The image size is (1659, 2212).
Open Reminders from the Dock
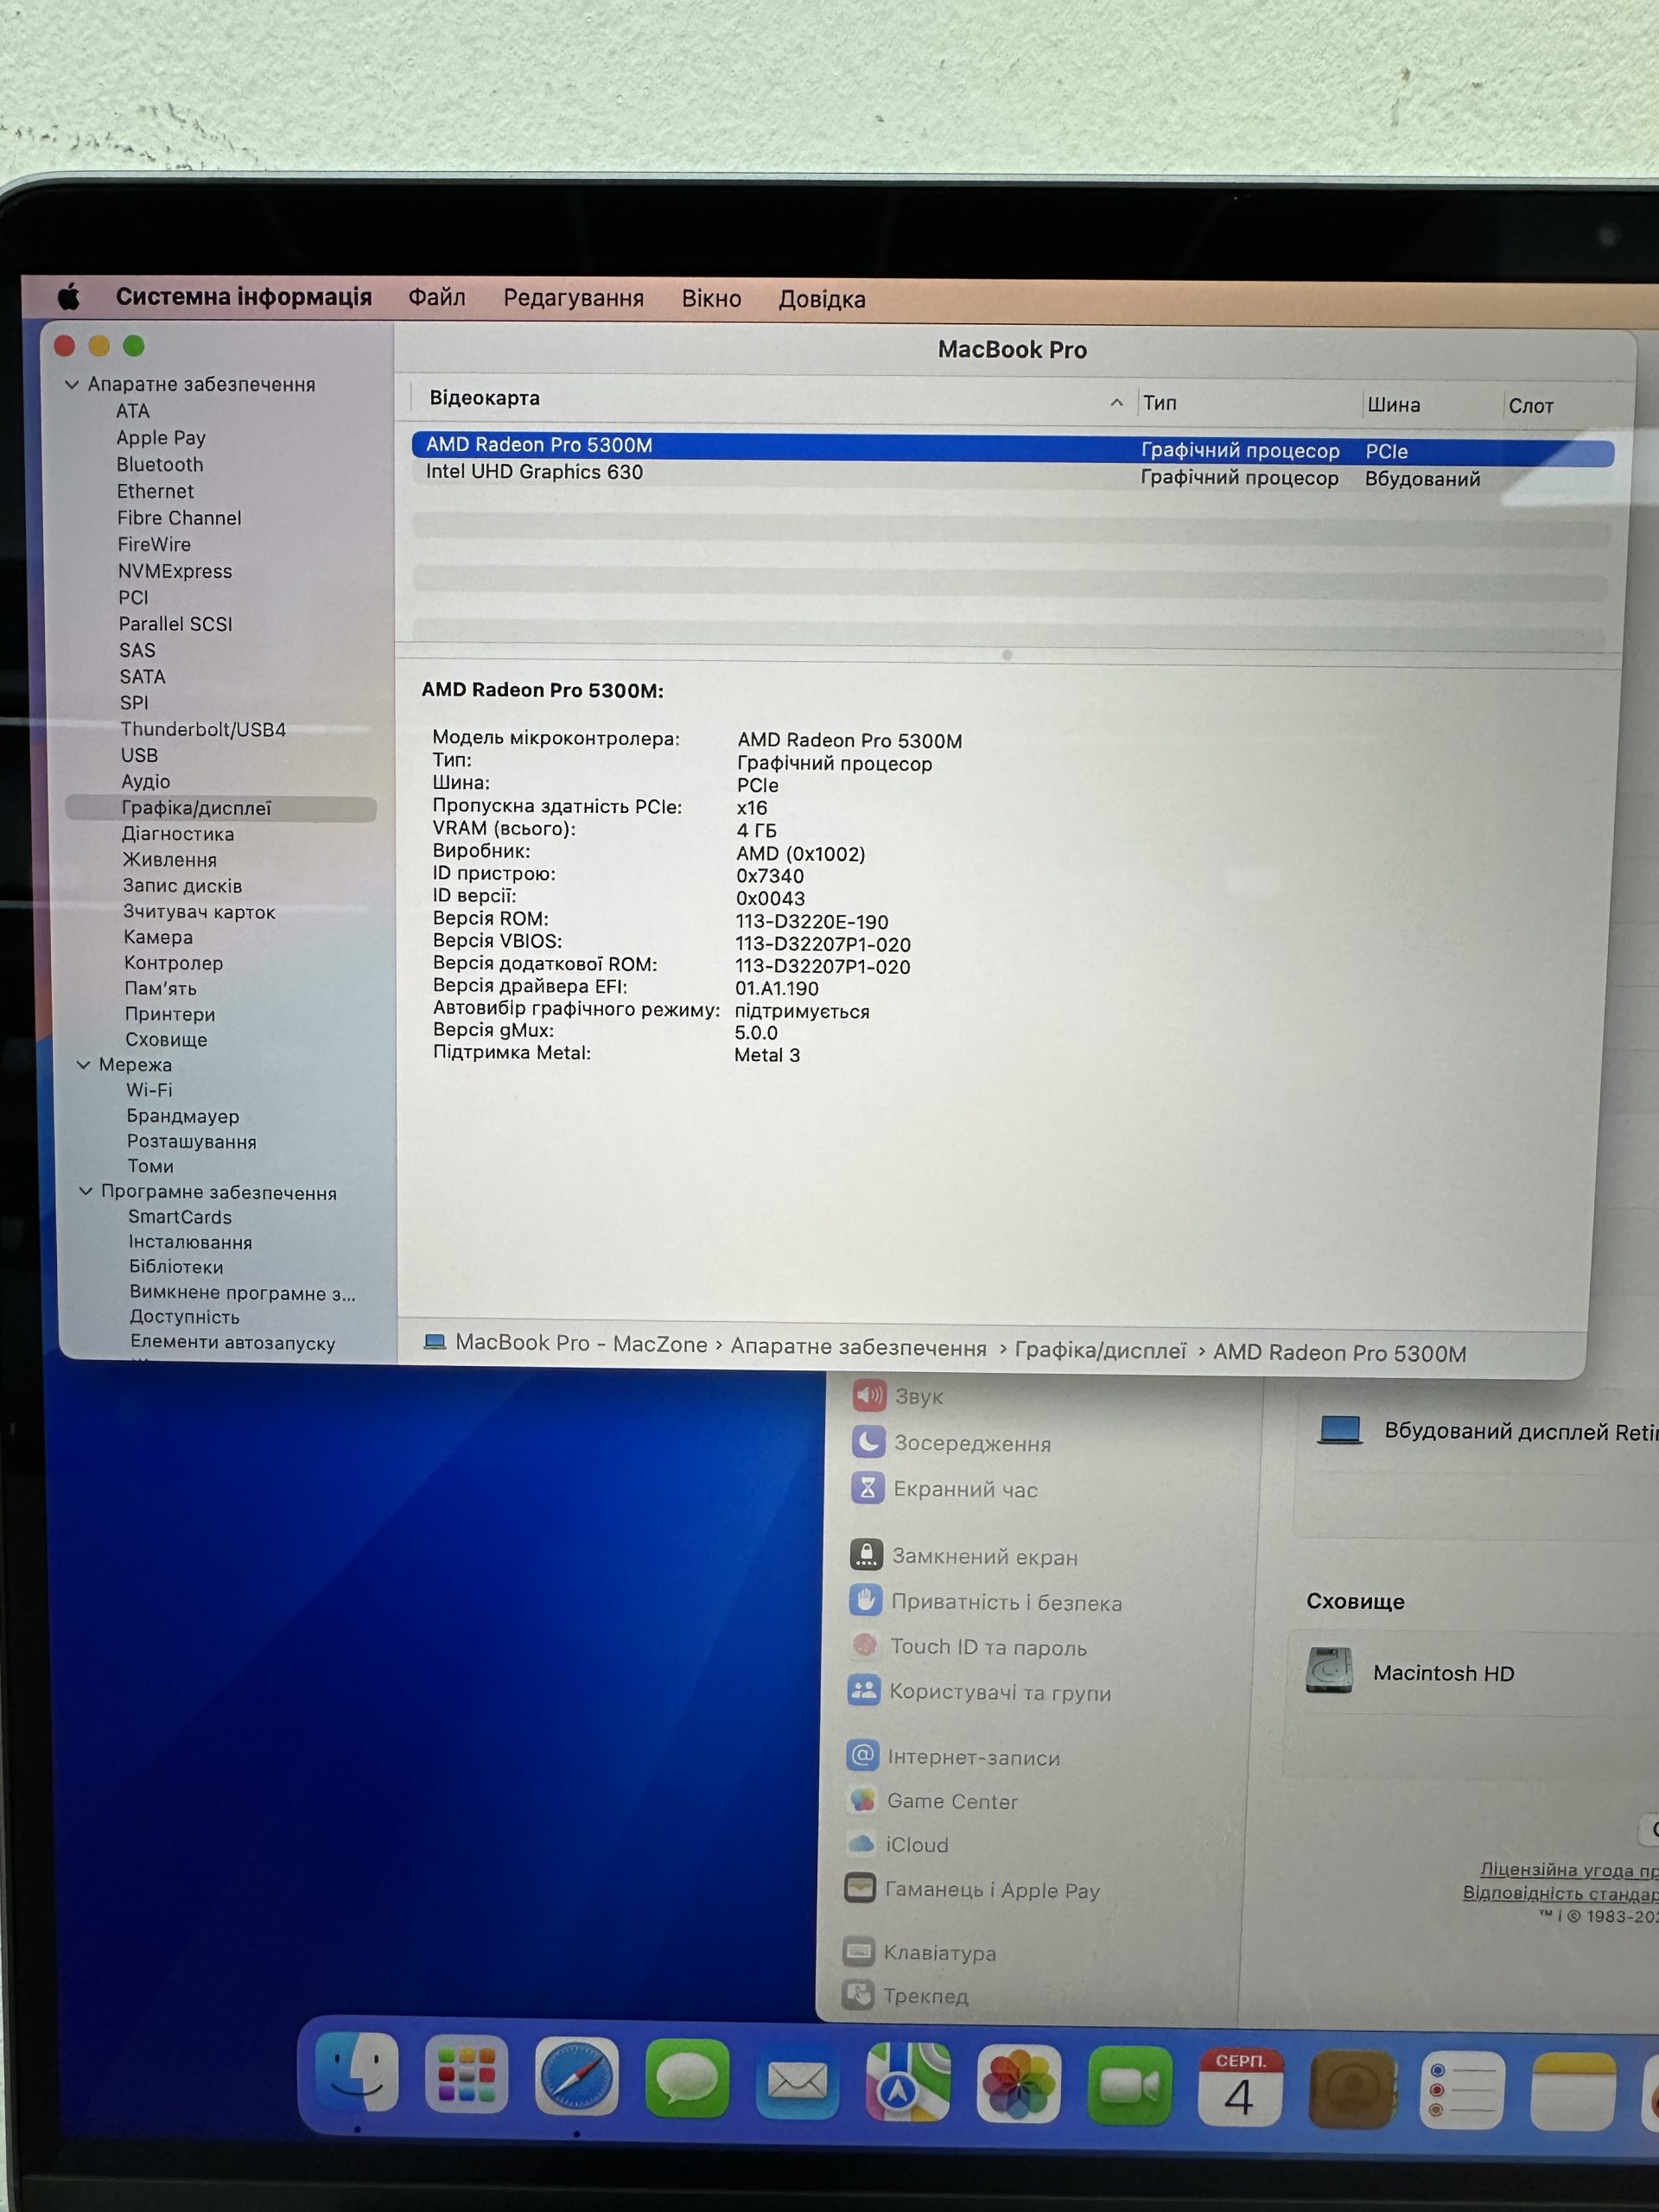[x=1462, y=2090]
